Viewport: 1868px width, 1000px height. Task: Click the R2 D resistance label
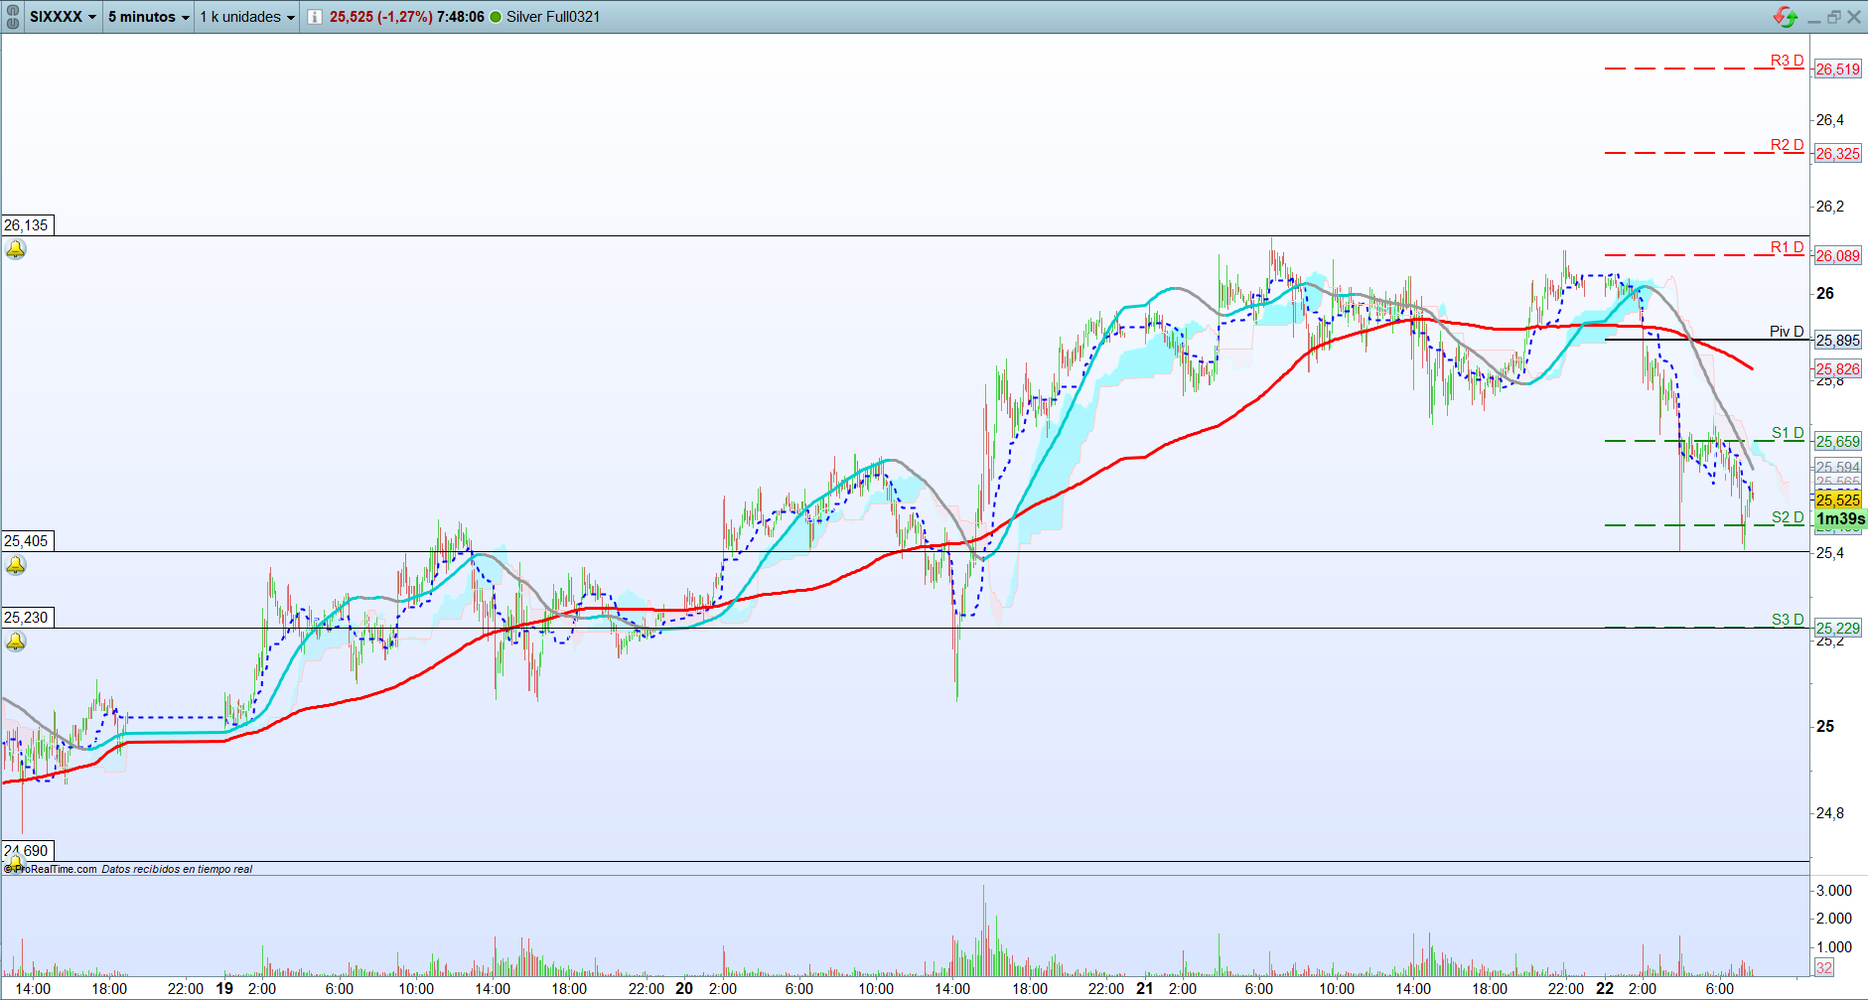click(1787, 145)
